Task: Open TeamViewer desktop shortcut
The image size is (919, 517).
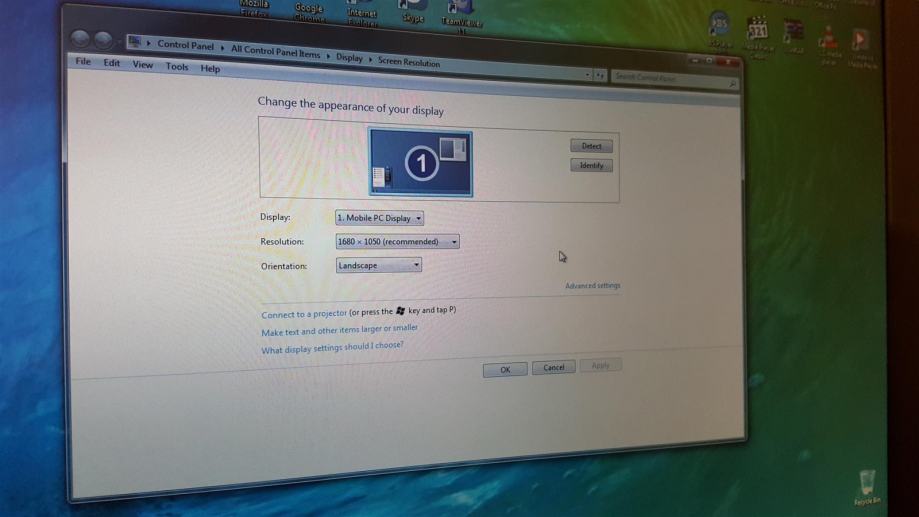Action: tap(462, 15)
